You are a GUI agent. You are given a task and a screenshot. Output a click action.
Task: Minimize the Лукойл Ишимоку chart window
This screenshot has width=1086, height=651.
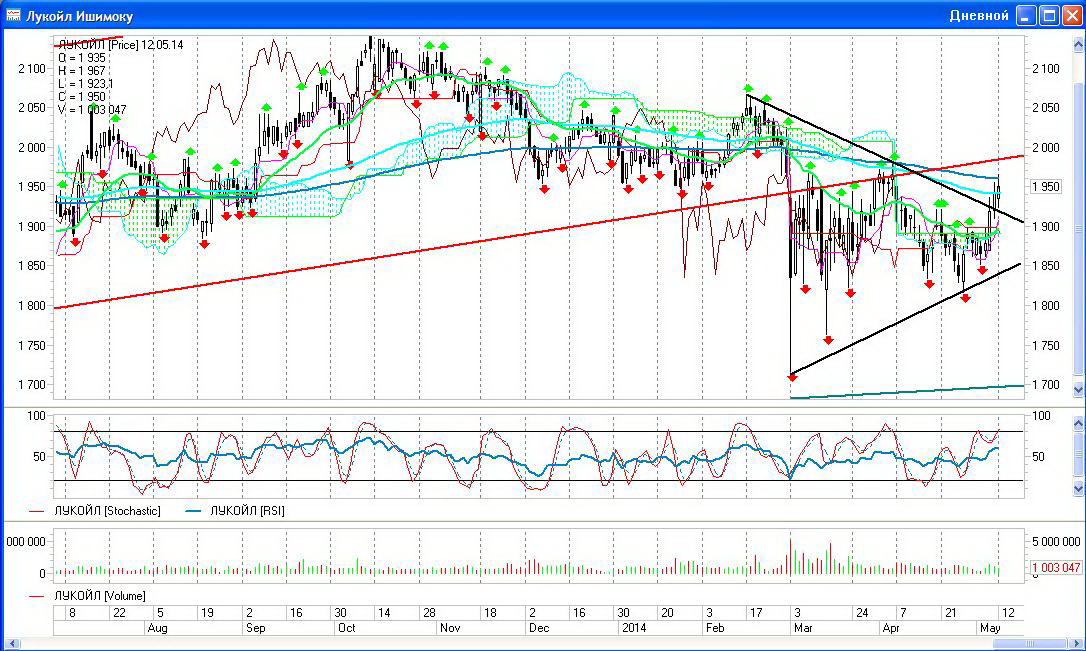click(x=1026, y=15)
